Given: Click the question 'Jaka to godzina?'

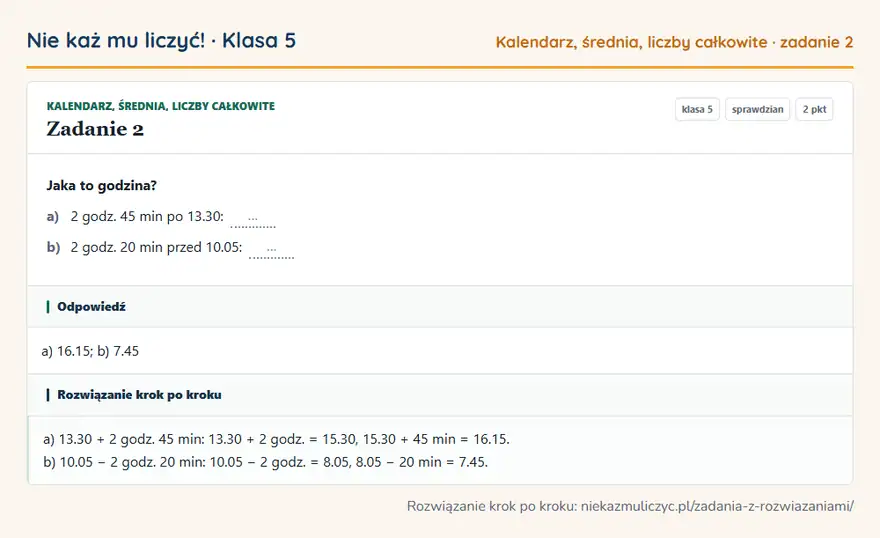Looking at the screenshot, I should (x=102, y=186).
